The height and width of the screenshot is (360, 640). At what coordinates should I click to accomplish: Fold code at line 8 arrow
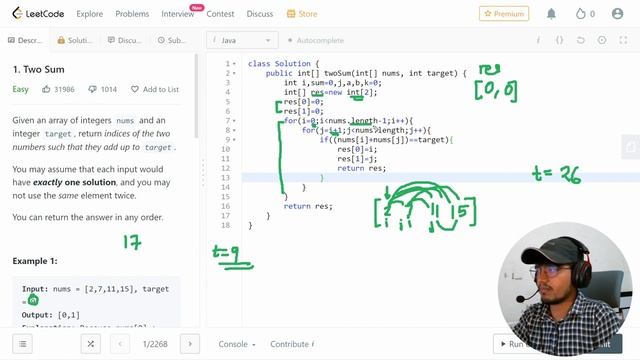[x=234, y=130]
